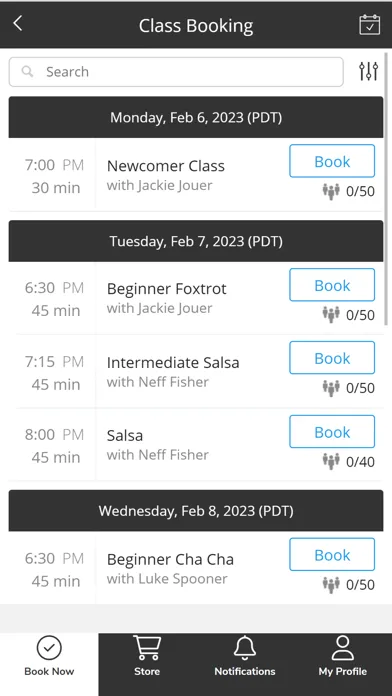Open the filter sliders icon beside Search
Viewport: 392px width, 696px height.
tap(368, 71)
